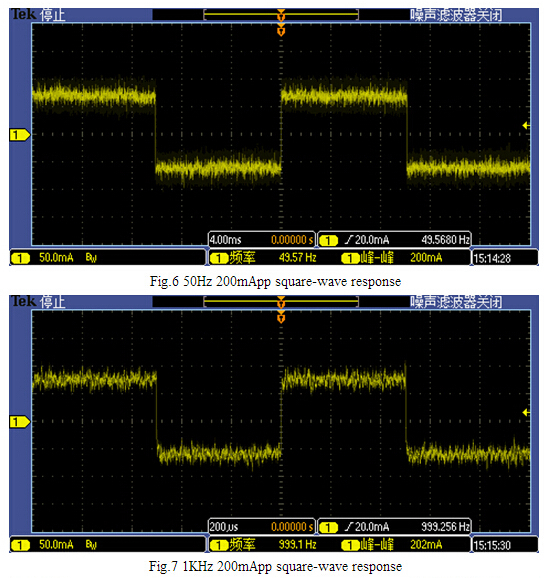The height and width of the screenshot is (578, 554).
Task: Click the Bw bandwidth limit icon in Fig.7 scope
Action: (x=91, y=544)
